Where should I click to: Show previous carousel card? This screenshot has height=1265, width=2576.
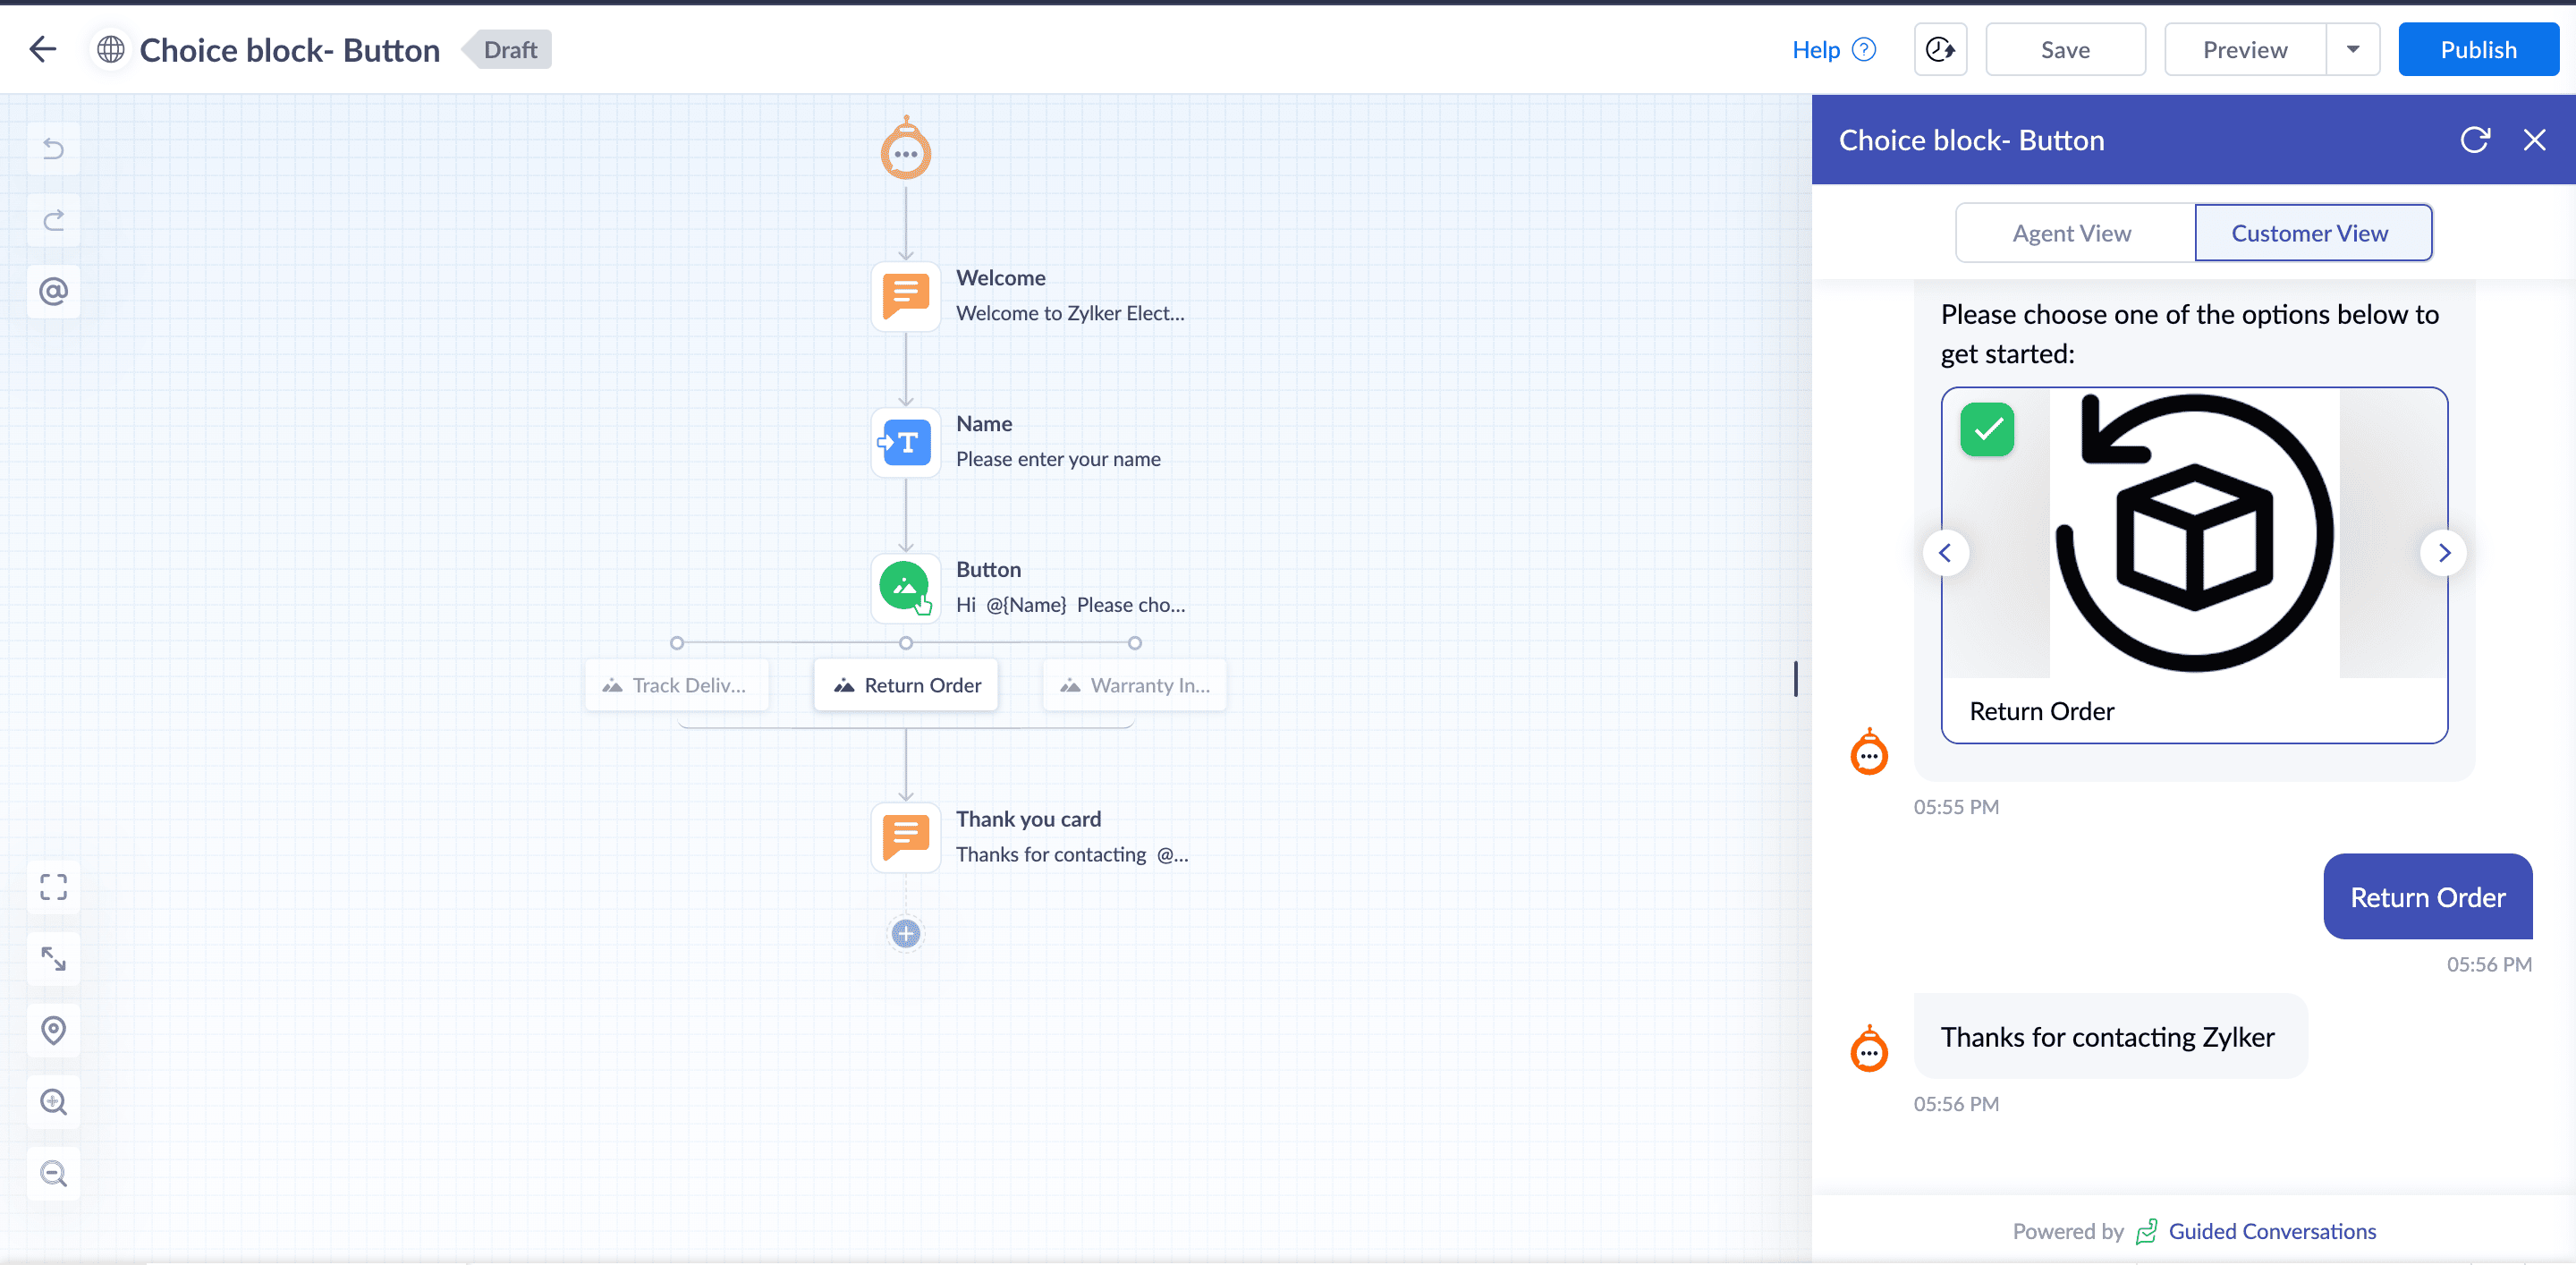1946,553
